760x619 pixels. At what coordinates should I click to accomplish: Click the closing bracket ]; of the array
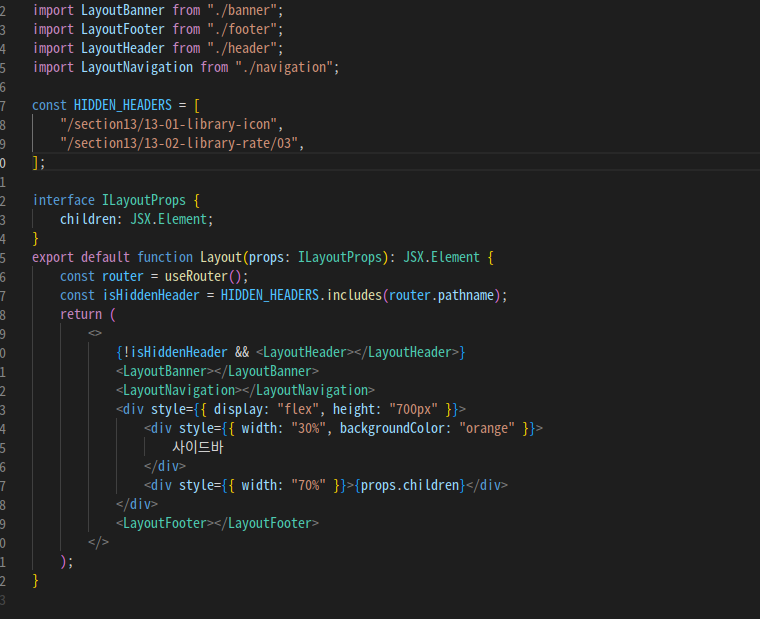point(39,162)
